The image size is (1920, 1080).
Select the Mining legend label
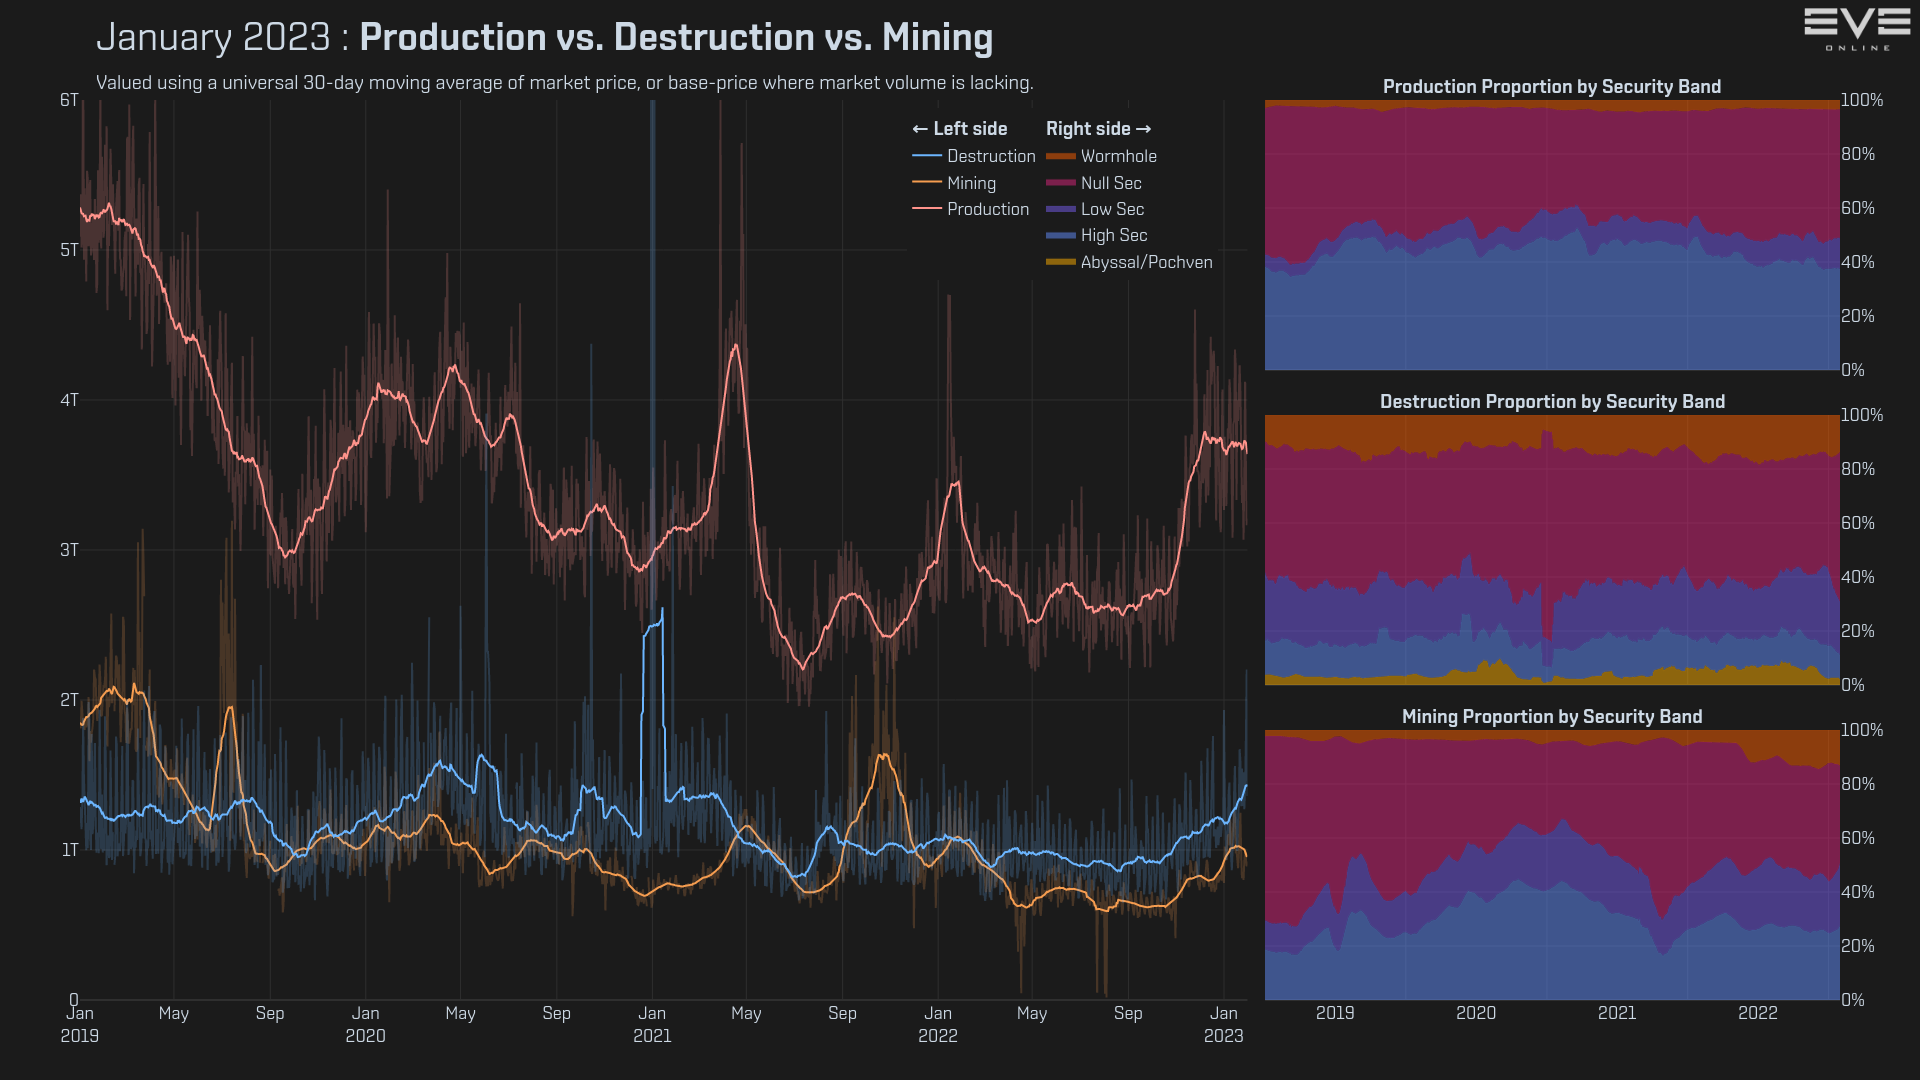[x=971, y=183]
